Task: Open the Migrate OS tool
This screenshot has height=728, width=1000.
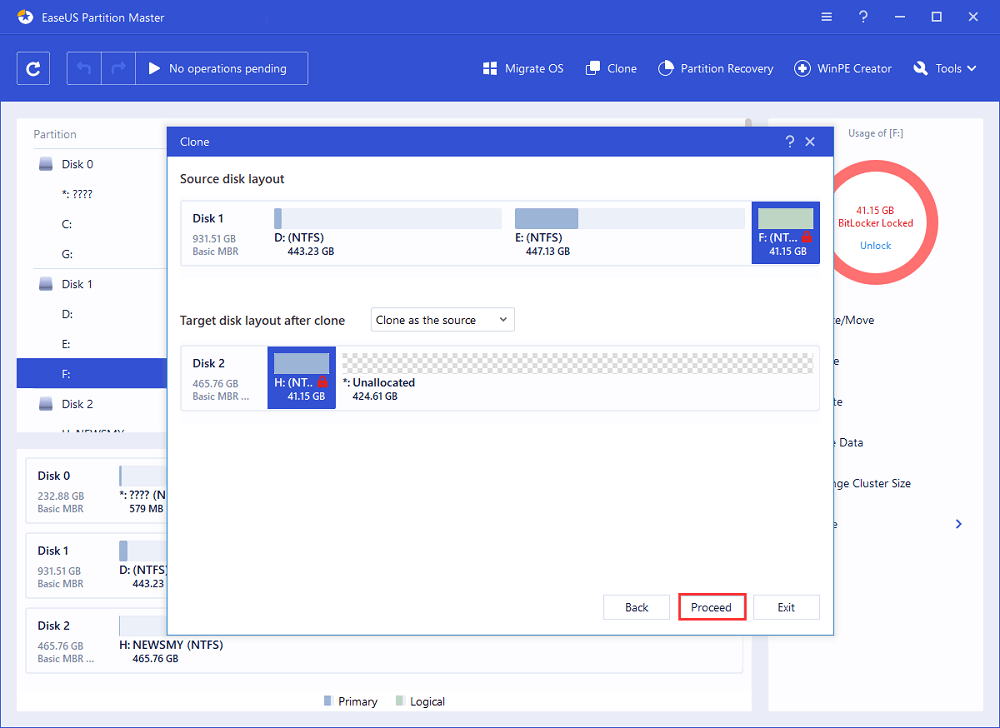Action: coord(523,68)
